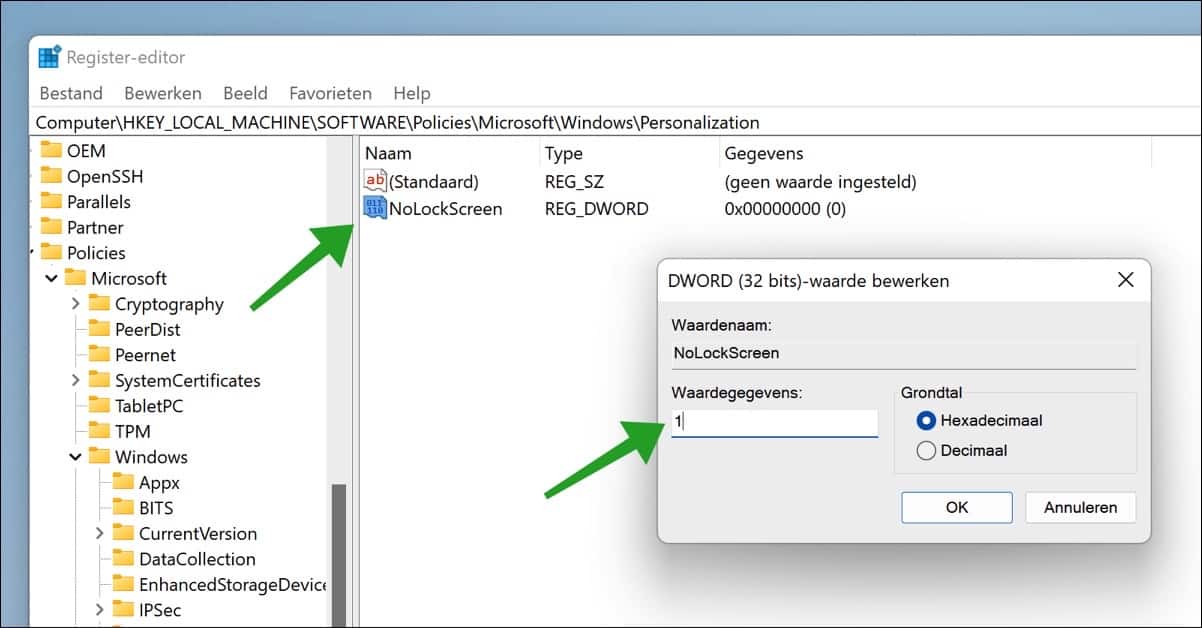Collapse the Microsoft tree node
This screenshot has width=1202, height=628.
point(52,279)
